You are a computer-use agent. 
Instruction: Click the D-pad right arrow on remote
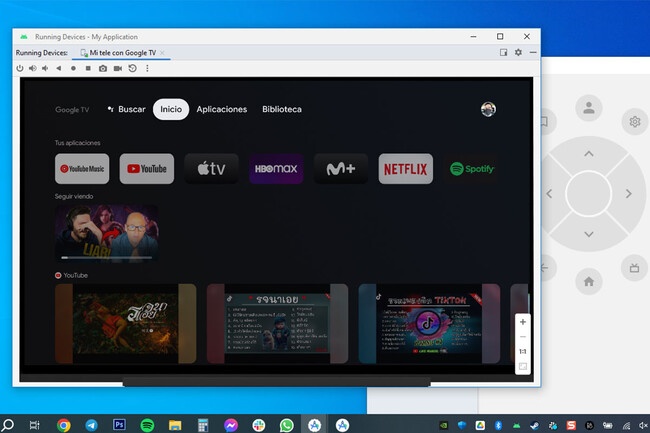coord(628,194)
